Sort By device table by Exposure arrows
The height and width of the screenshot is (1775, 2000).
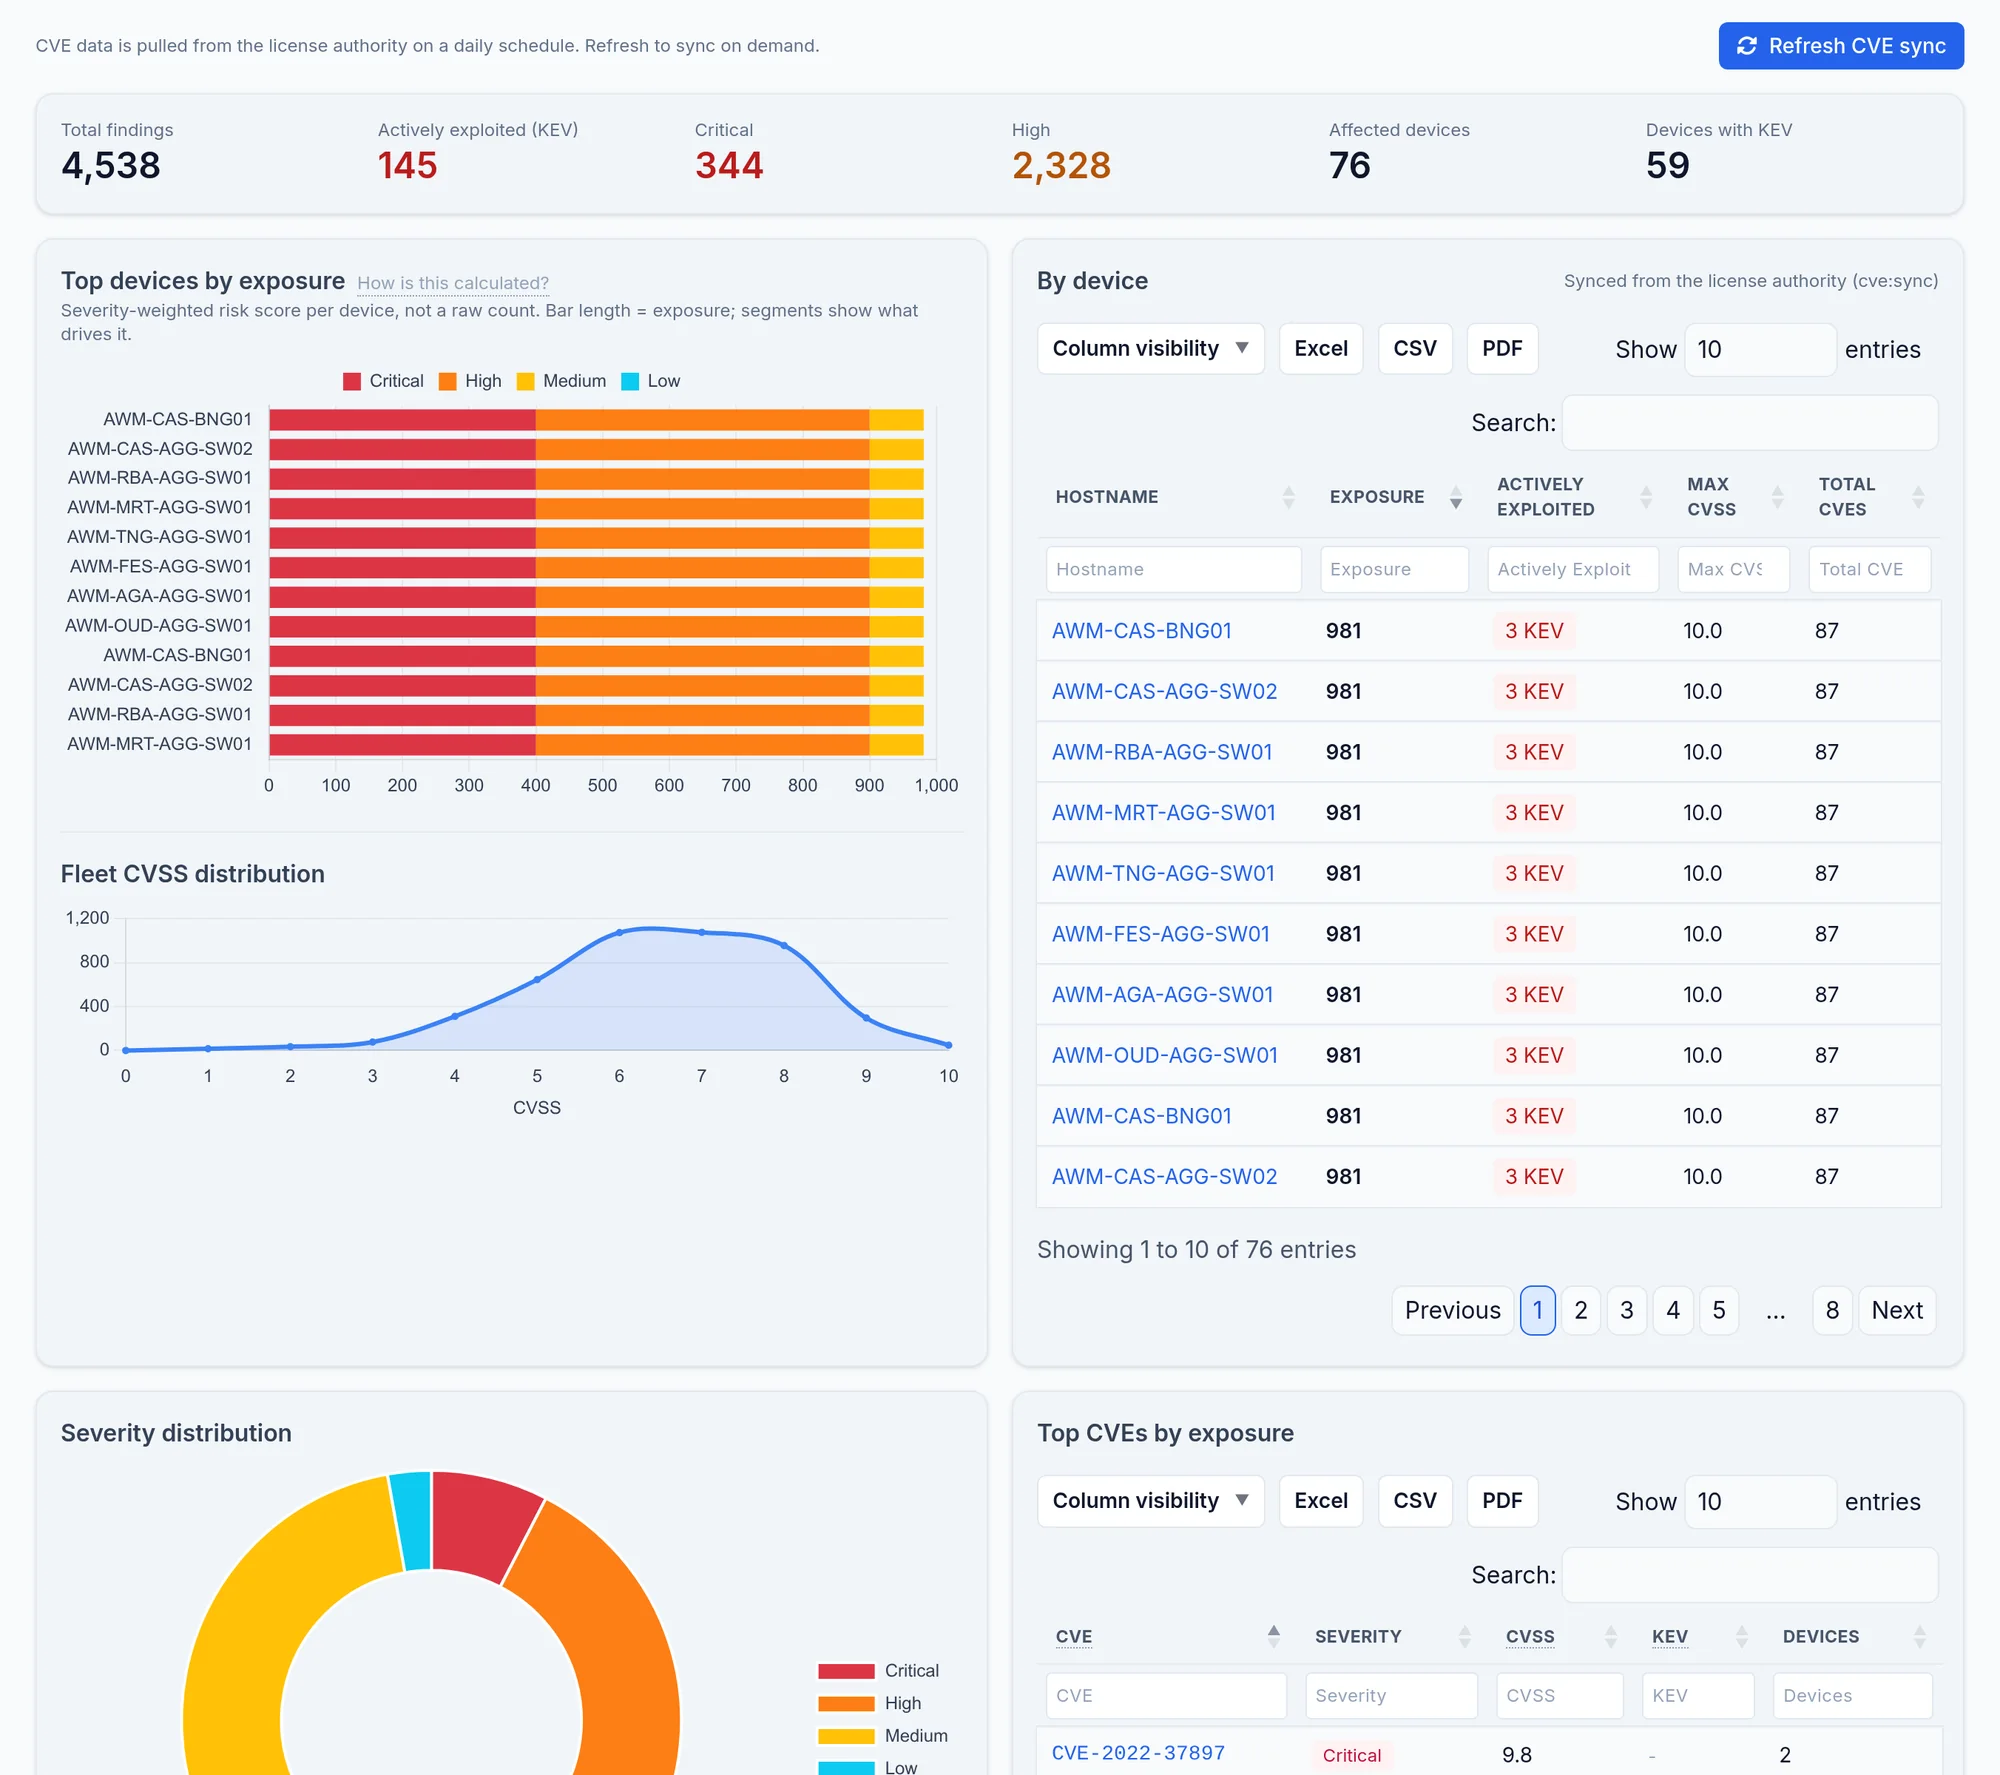(x=1456, y=497)
